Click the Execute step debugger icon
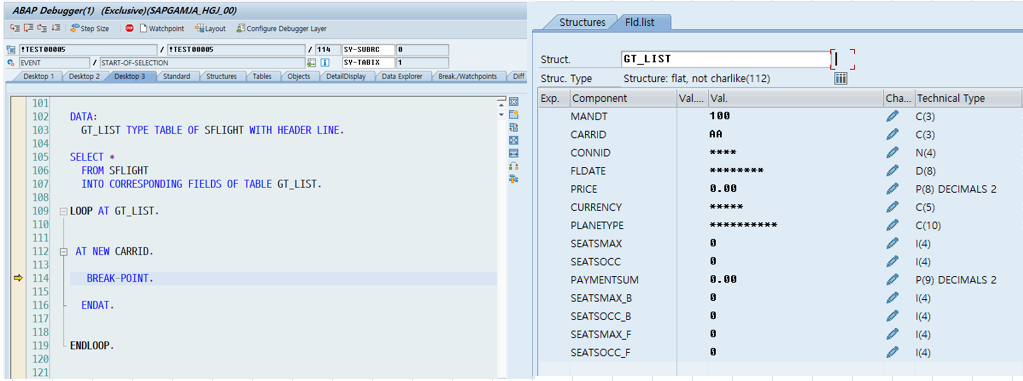The width and height of the screenshot is (1023, 381). 28,29
